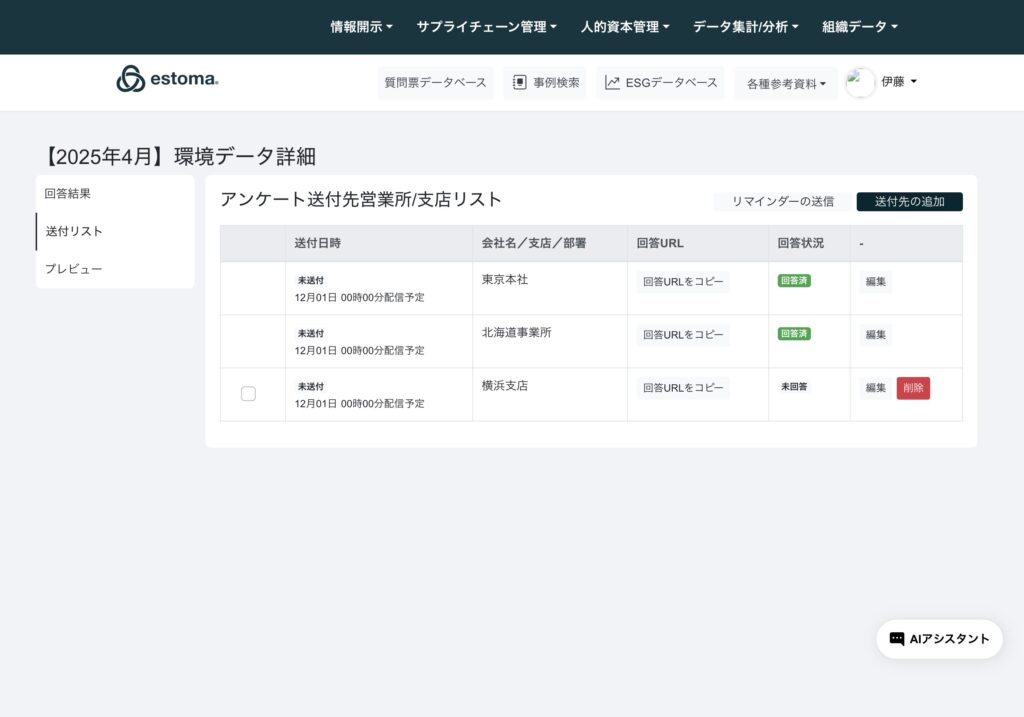The height and width of the screenshot is (717, 1024).
Task: Expand the 情報開示 dropdown menu
Action: point(361,27)
